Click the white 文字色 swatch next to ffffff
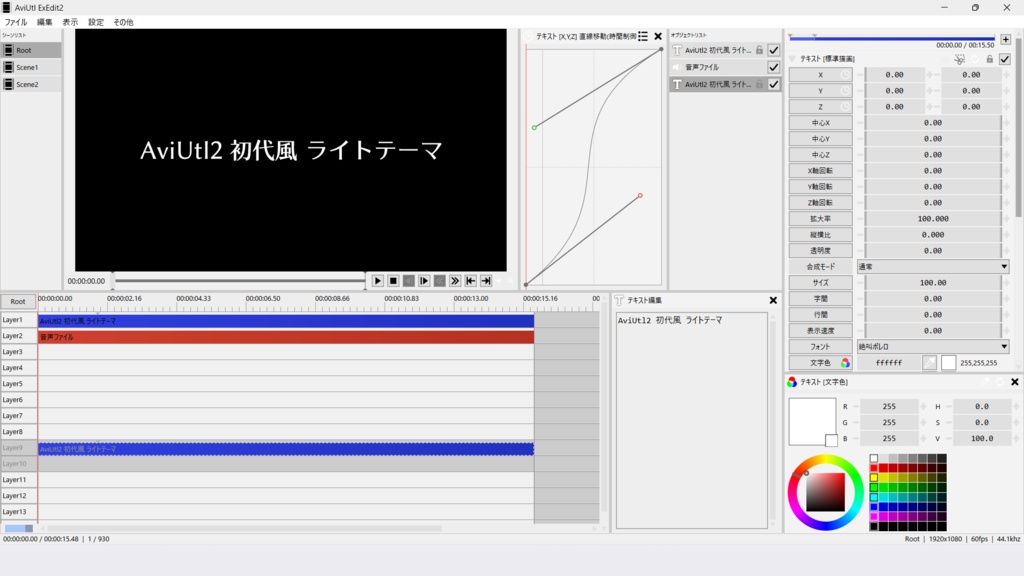The image size is (1024, 576). click(x=949, y=363)
